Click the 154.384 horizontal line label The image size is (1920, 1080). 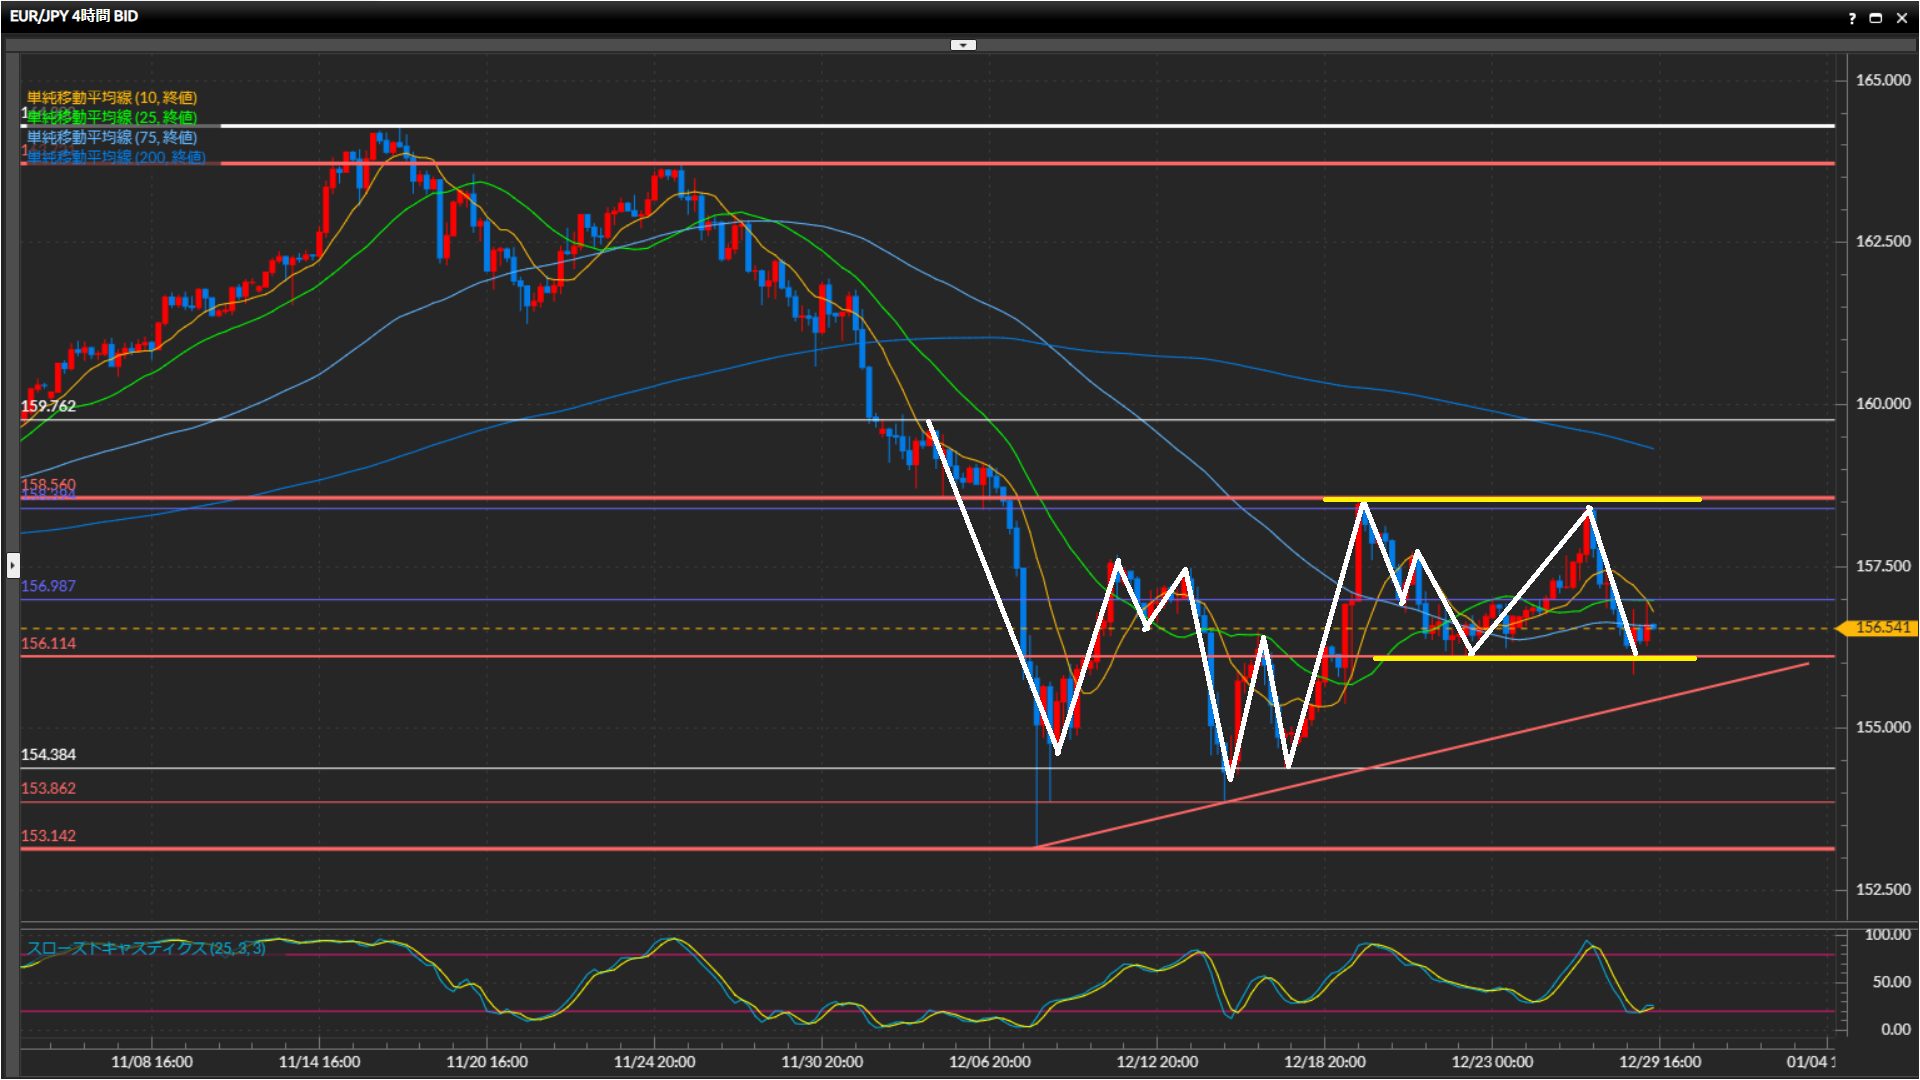click(48, 755)
